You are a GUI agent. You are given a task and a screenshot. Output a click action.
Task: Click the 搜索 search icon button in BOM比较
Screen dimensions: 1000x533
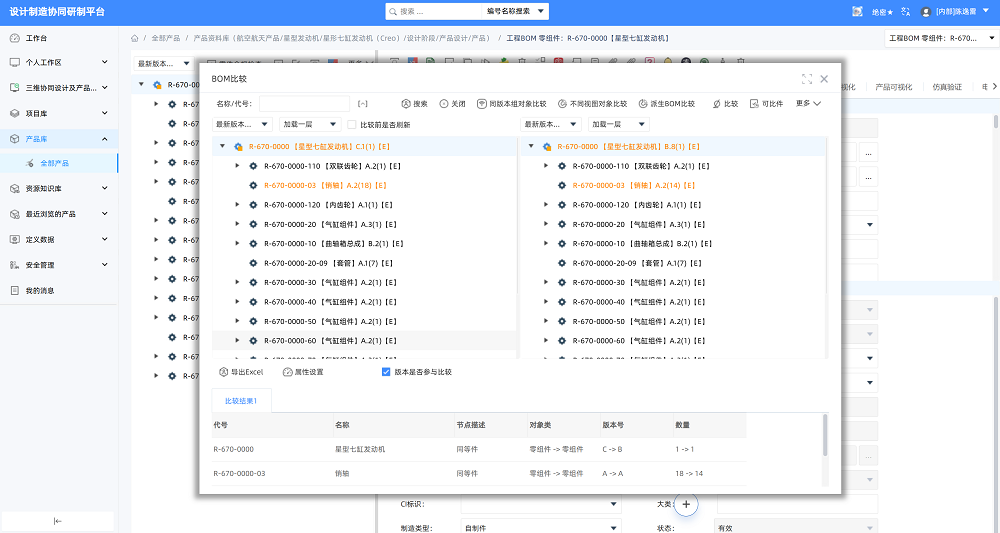(415, 104)
